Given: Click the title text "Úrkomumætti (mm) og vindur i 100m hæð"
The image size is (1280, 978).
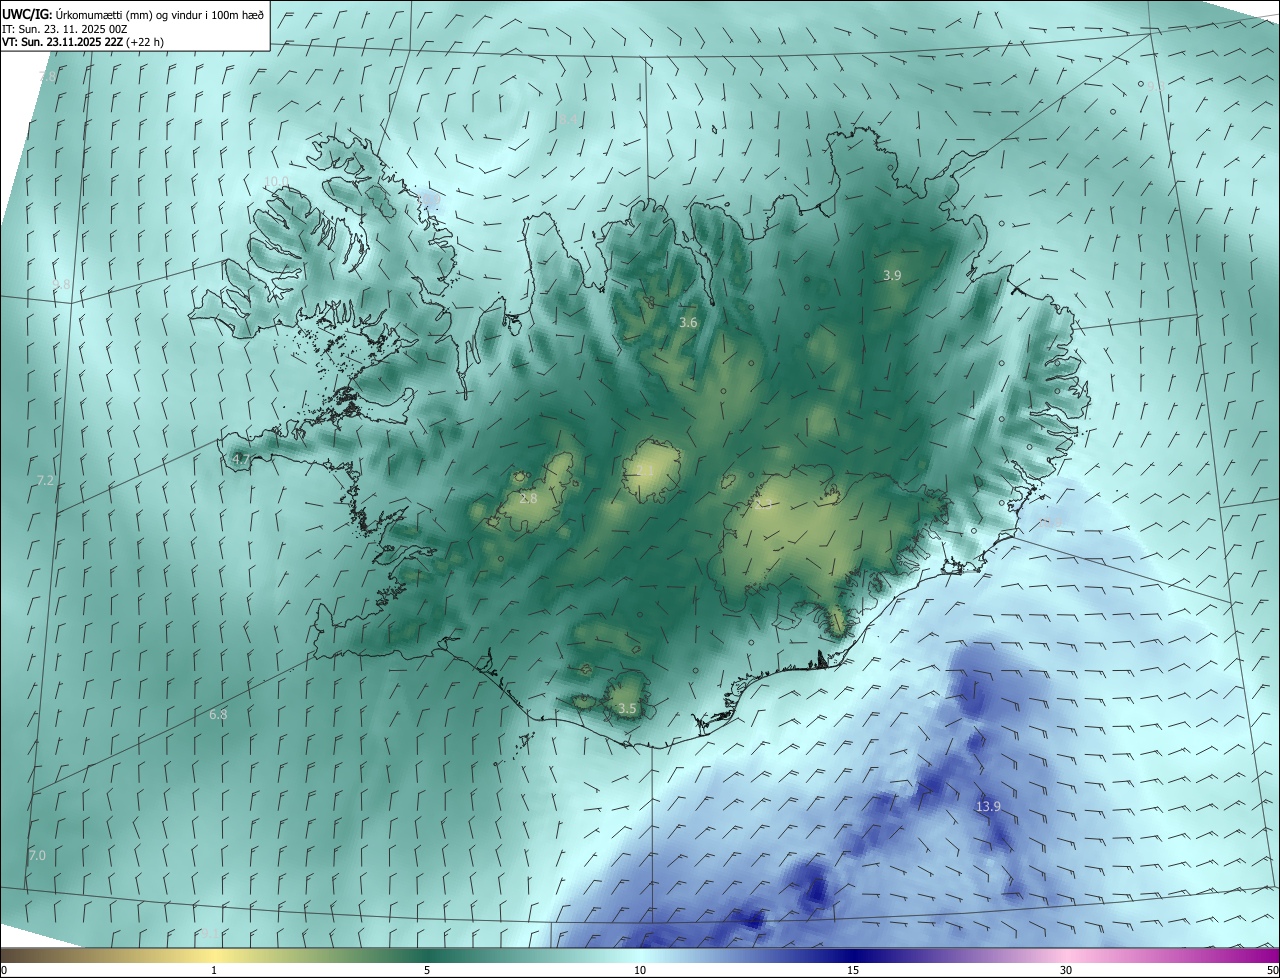Looking at the screenshot, I should click(x=159, y=14).
